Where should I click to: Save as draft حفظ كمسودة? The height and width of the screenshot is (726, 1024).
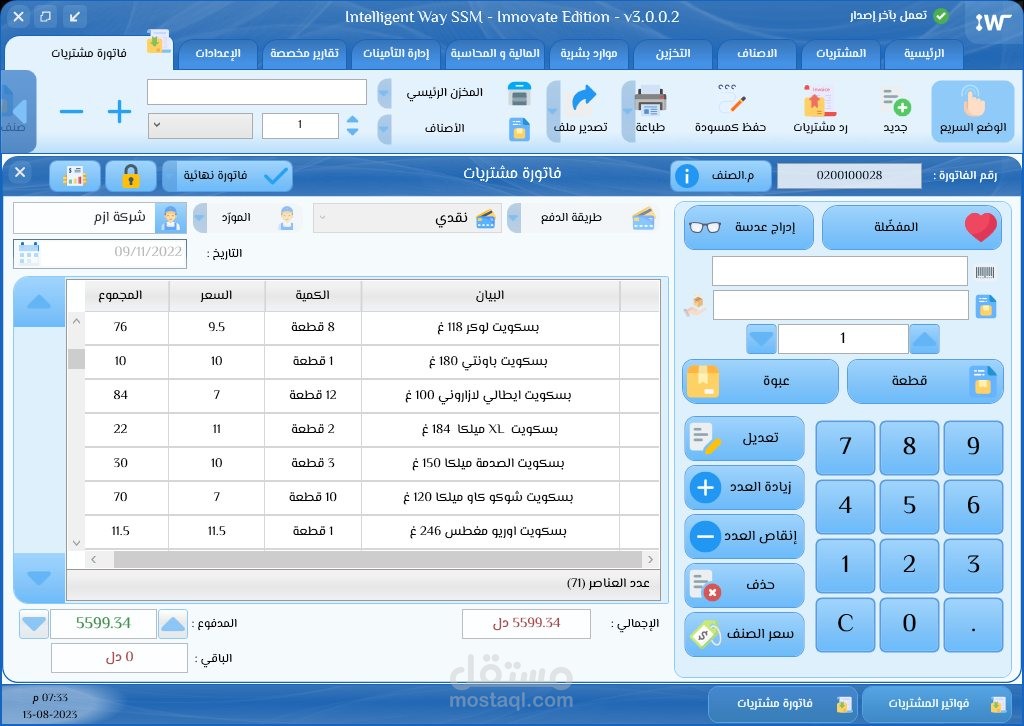click(x=730, y=111)
